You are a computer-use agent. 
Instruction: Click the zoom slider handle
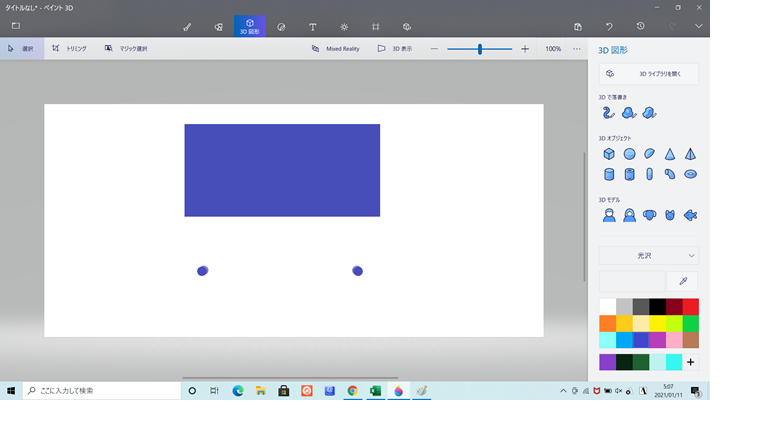point(480,48)
